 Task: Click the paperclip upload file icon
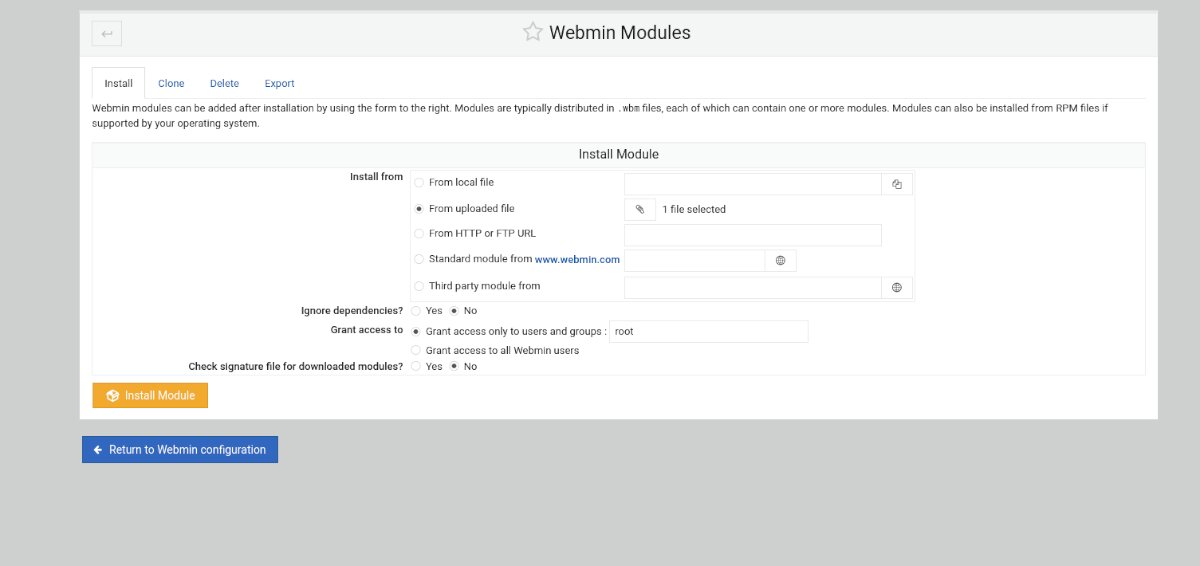point(639,210)
